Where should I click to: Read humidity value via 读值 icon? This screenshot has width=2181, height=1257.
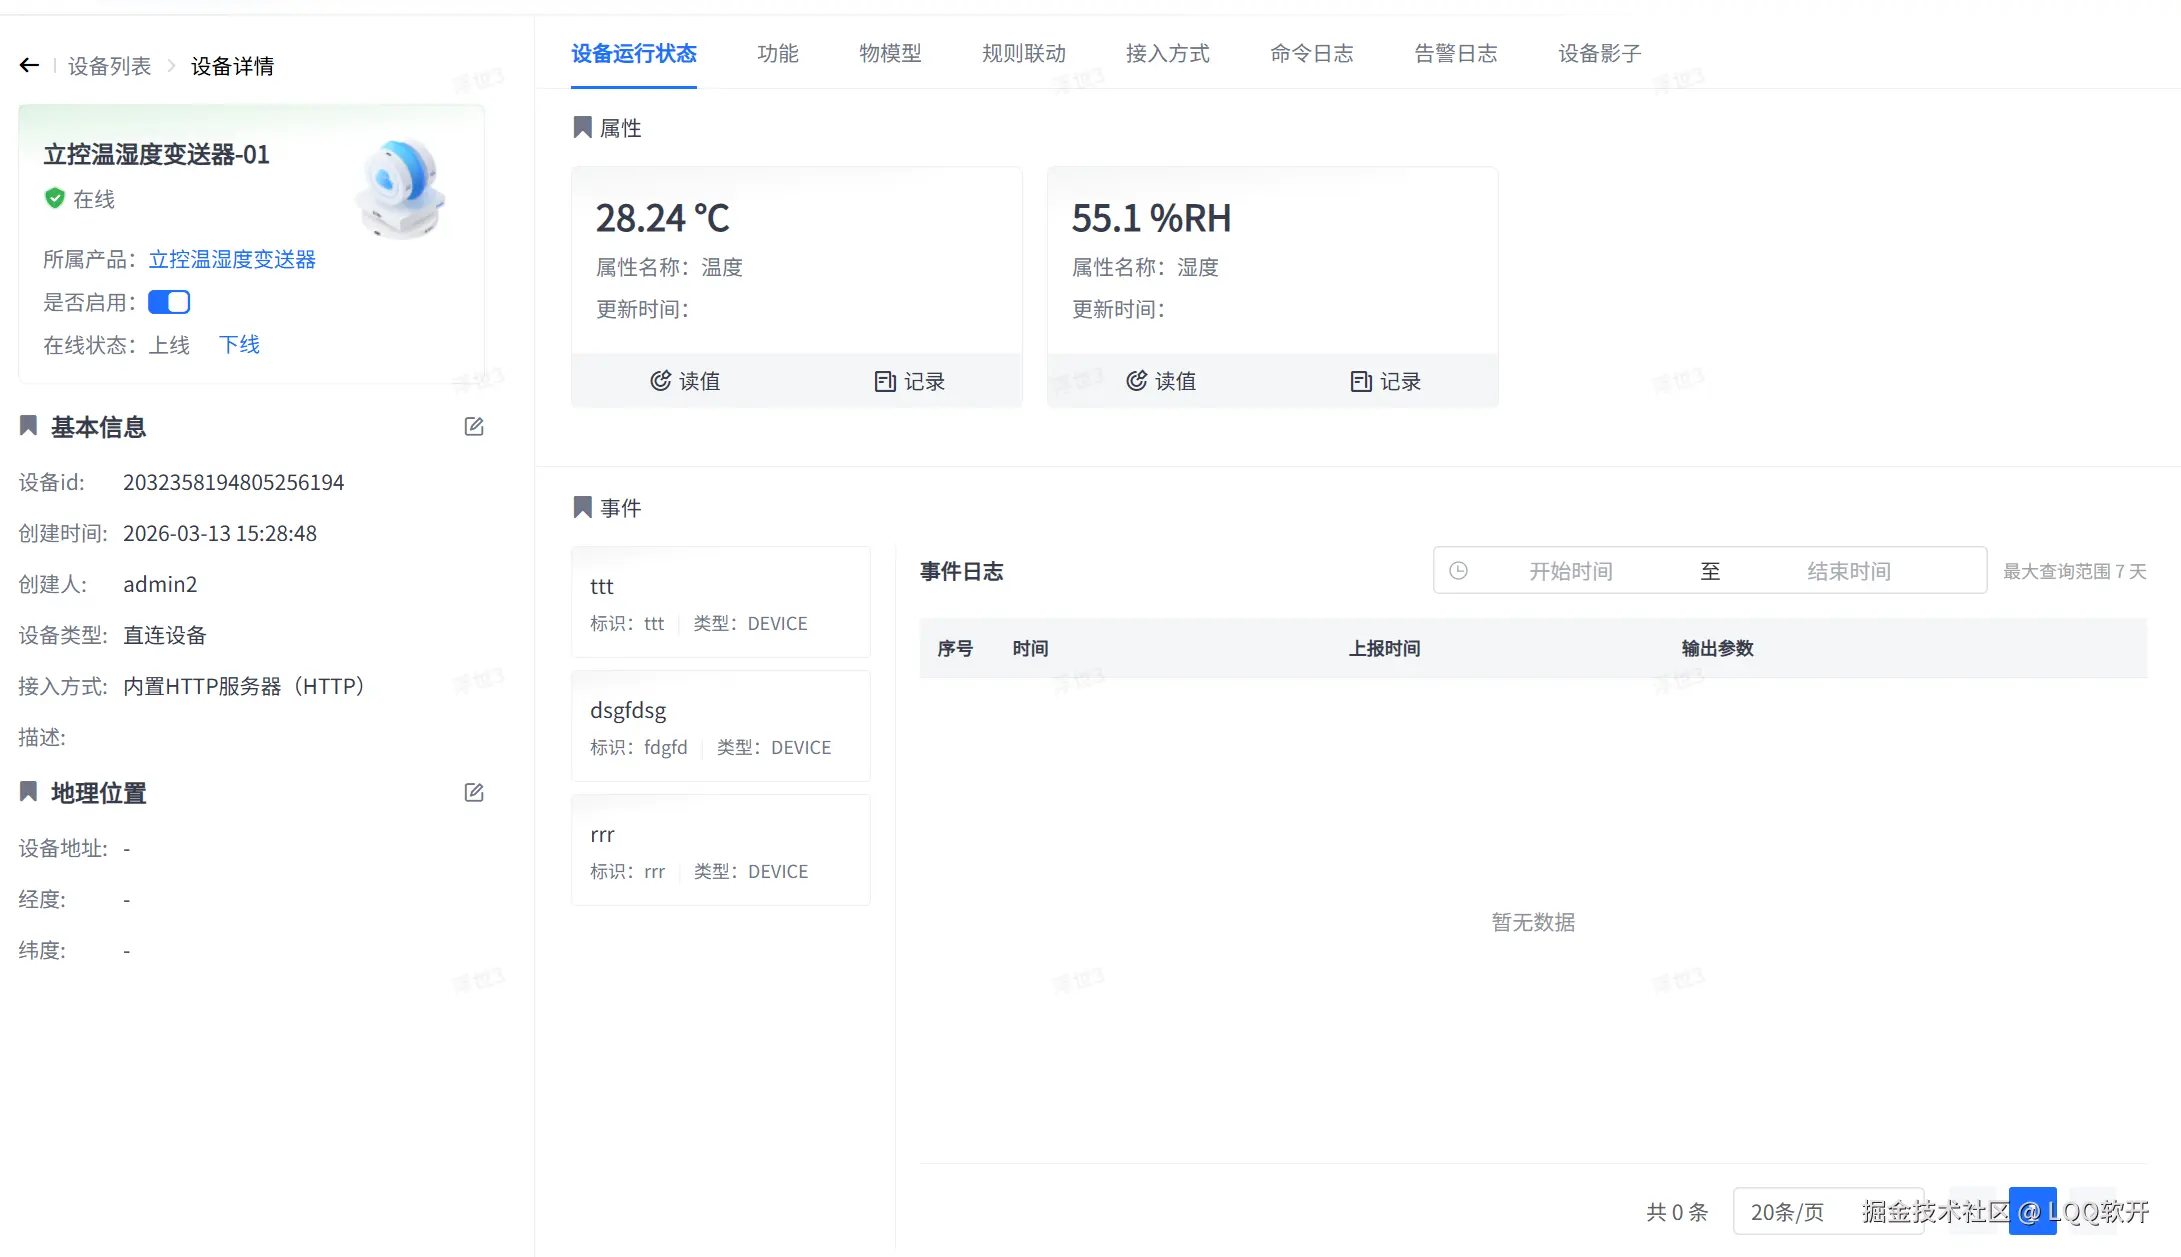pos(1137,381)
